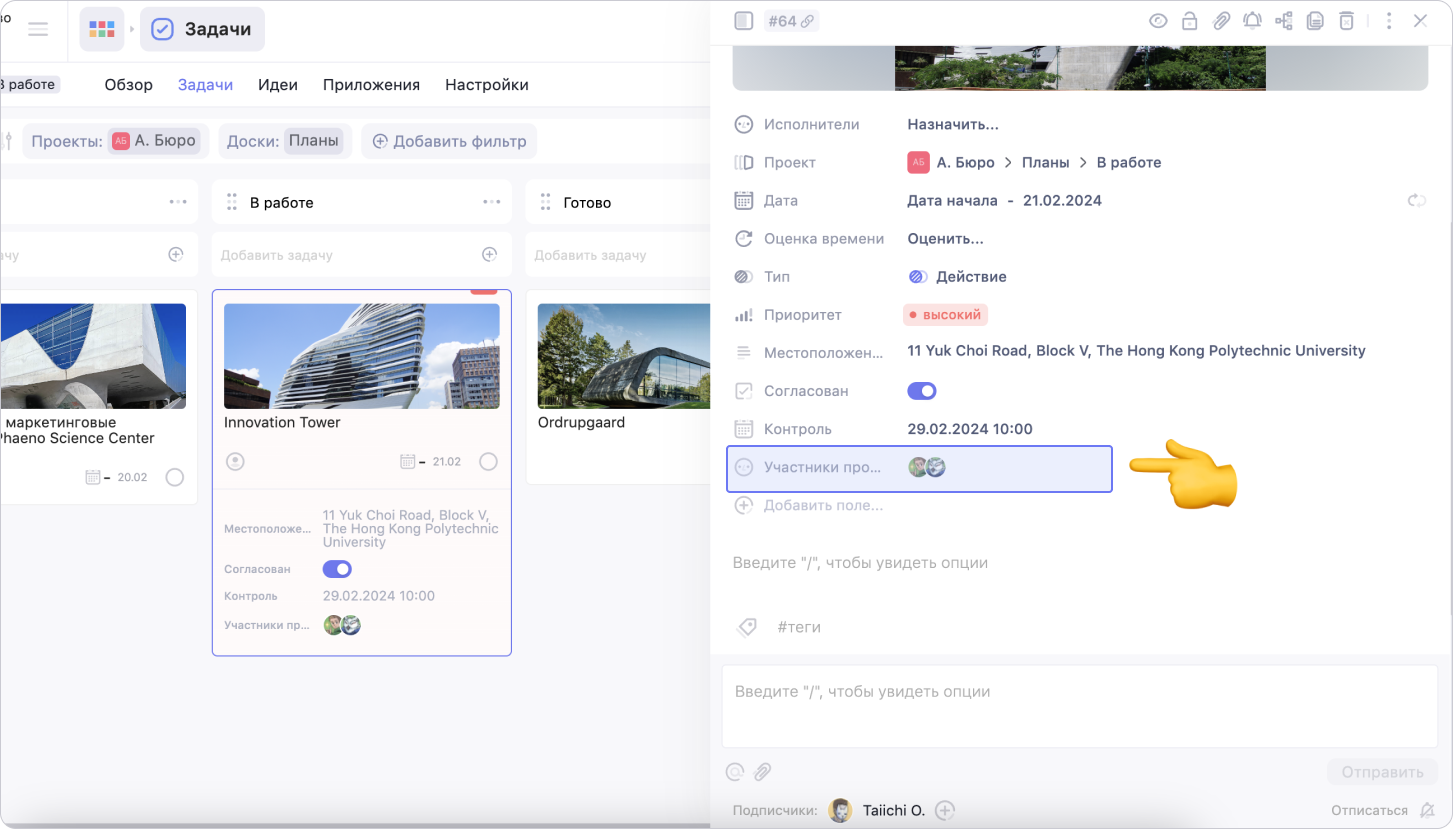Viewport: 1453px width, 829px height.
Task: Click the paperclip attach icon in header
Action: coord(1221,20)
